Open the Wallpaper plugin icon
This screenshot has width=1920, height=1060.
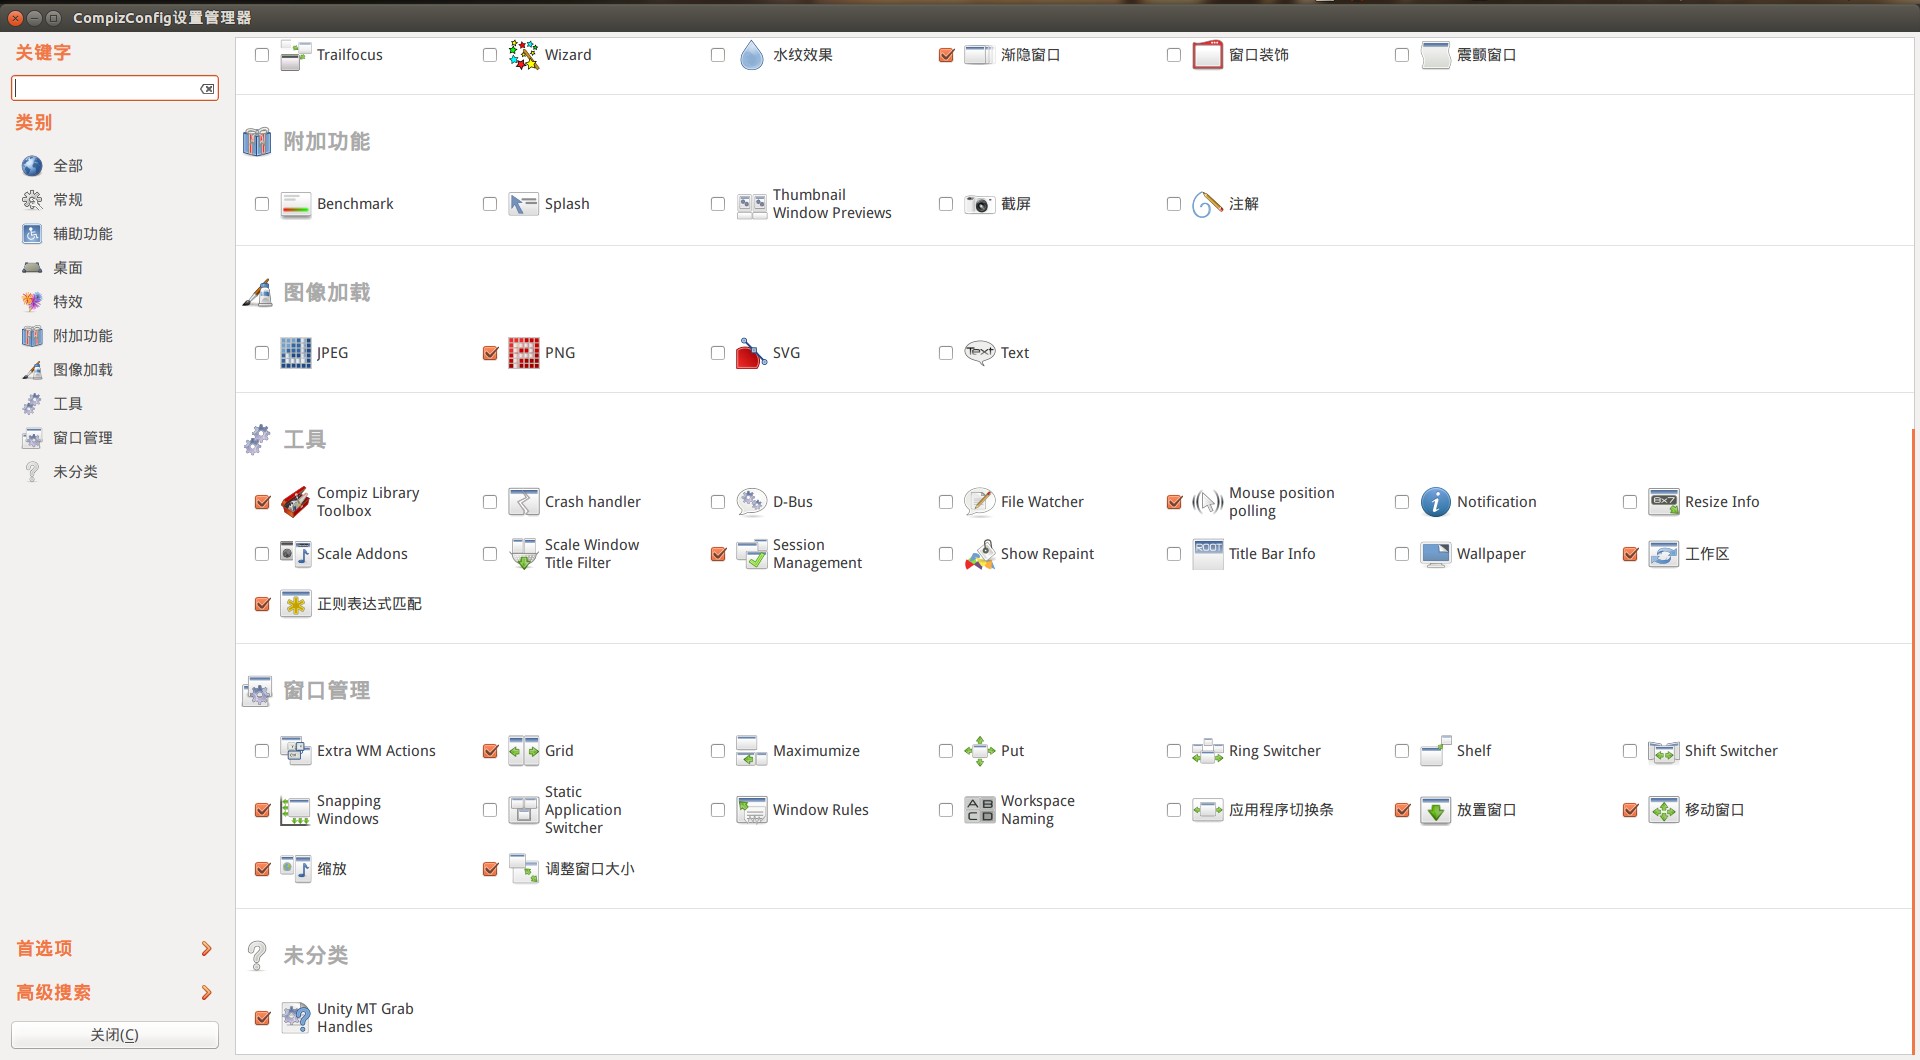(x=1436, y=554)
